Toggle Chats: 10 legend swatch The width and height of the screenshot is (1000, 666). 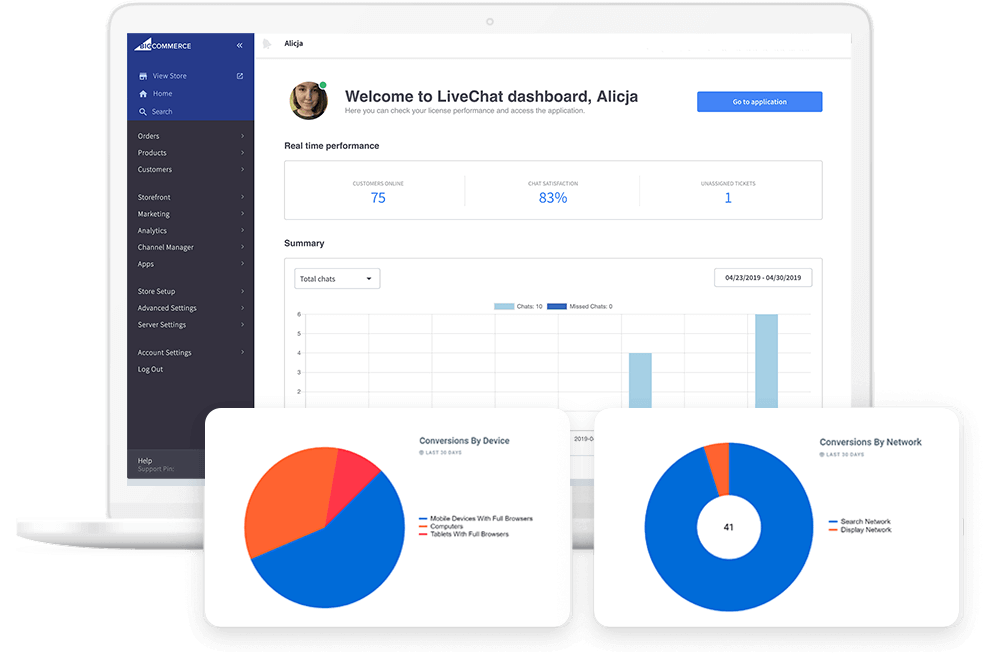(504, 306)
